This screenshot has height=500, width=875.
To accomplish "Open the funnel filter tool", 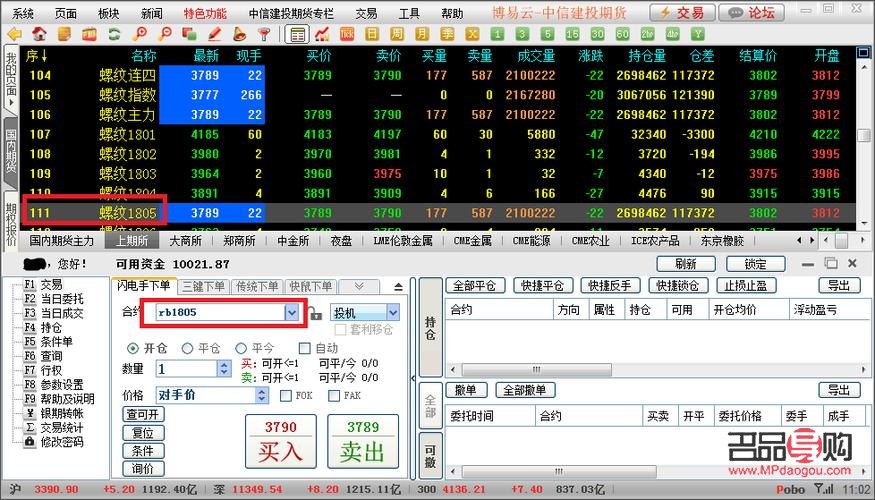I will click(265, 35).
